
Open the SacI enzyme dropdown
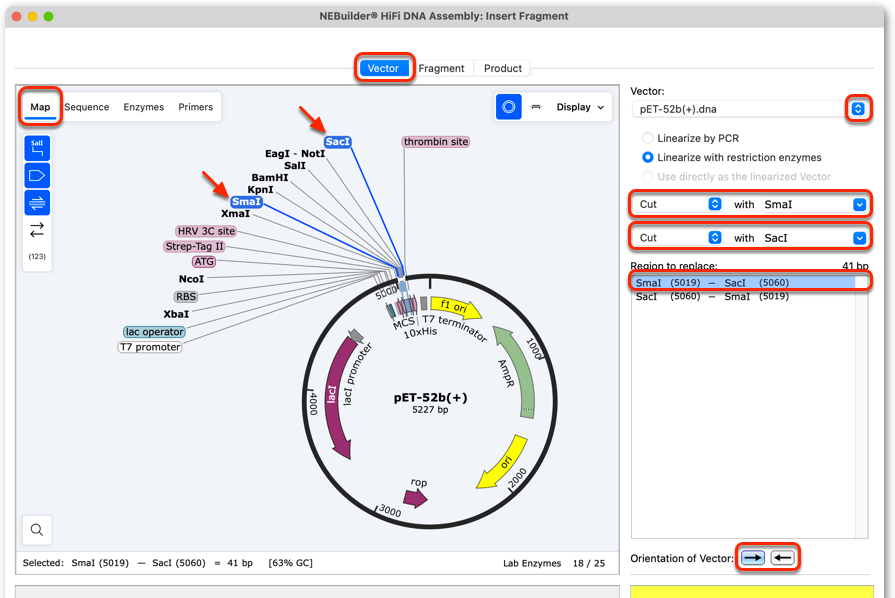click(x=859, y=238)
